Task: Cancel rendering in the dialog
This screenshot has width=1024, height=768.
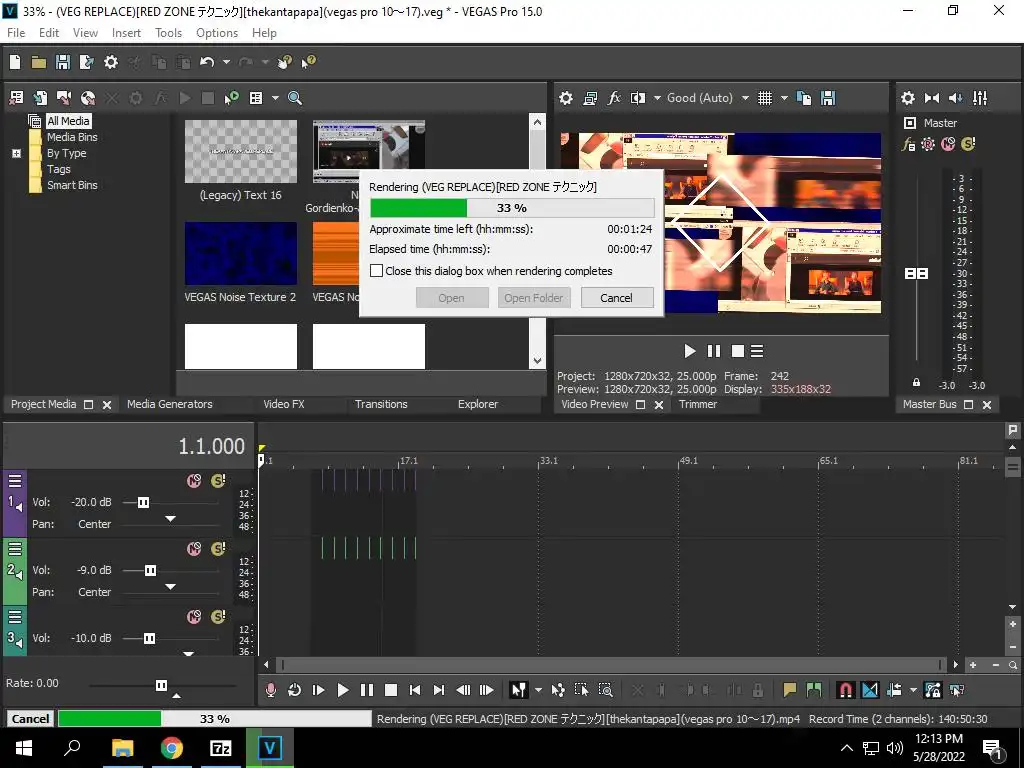Action: [x=616, y=298]
